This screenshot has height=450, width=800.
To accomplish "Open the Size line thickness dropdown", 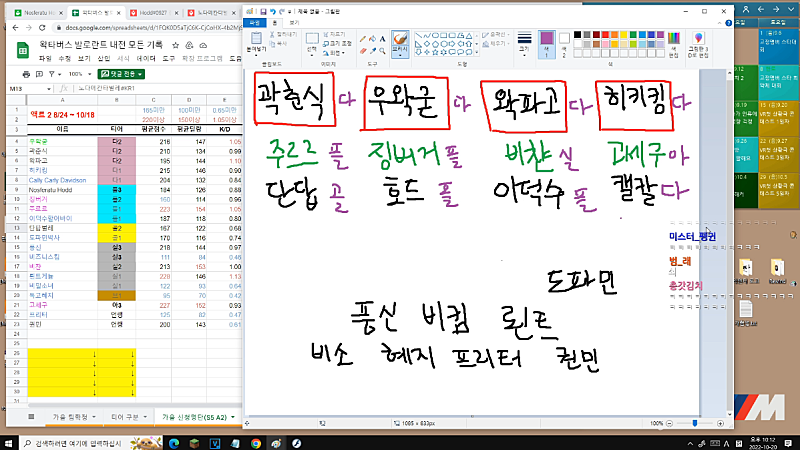I will (524, 43).
